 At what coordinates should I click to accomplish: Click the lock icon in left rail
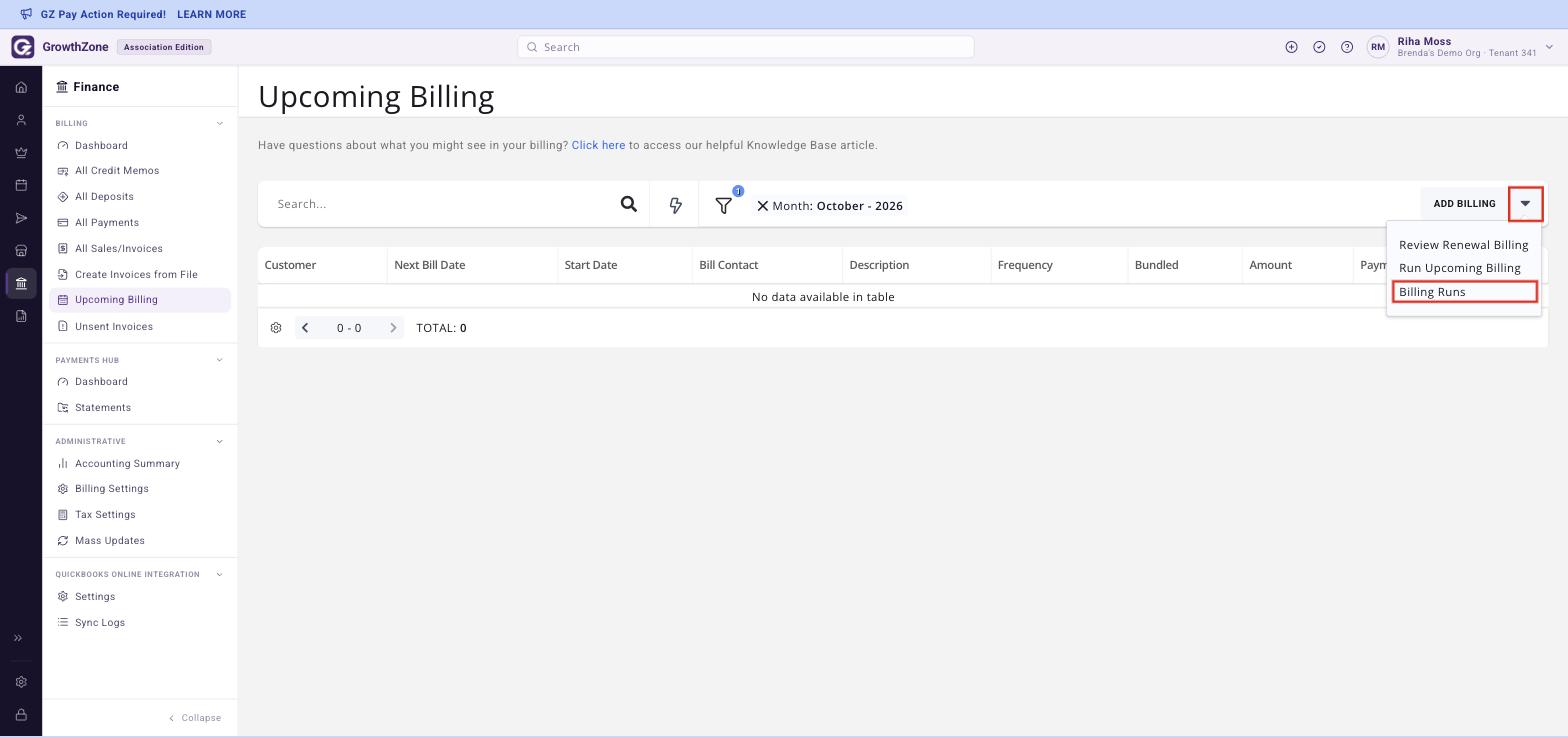coord(21,715)
